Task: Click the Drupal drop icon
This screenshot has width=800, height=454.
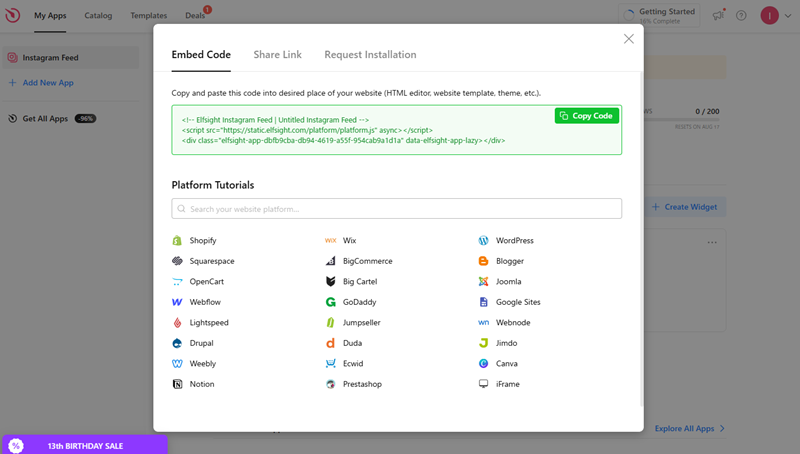Action: coord(177,343)
